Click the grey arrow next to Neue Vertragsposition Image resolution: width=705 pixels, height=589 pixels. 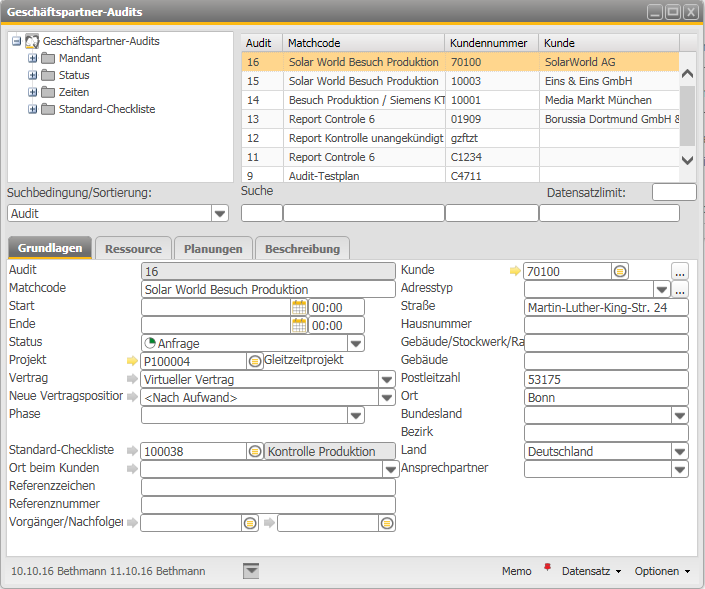[132, 397]
